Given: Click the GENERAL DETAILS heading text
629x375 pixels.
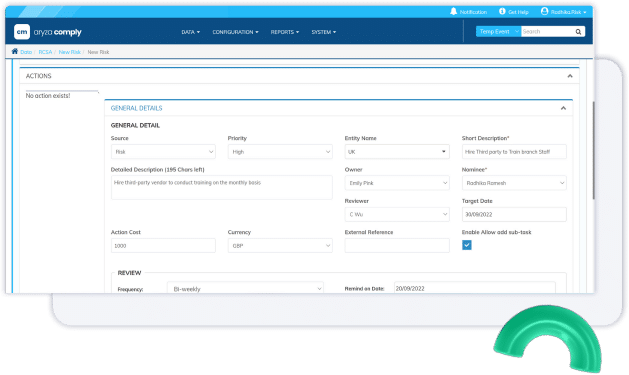Looking at the screenshot, I should click(x=136, y=108).
